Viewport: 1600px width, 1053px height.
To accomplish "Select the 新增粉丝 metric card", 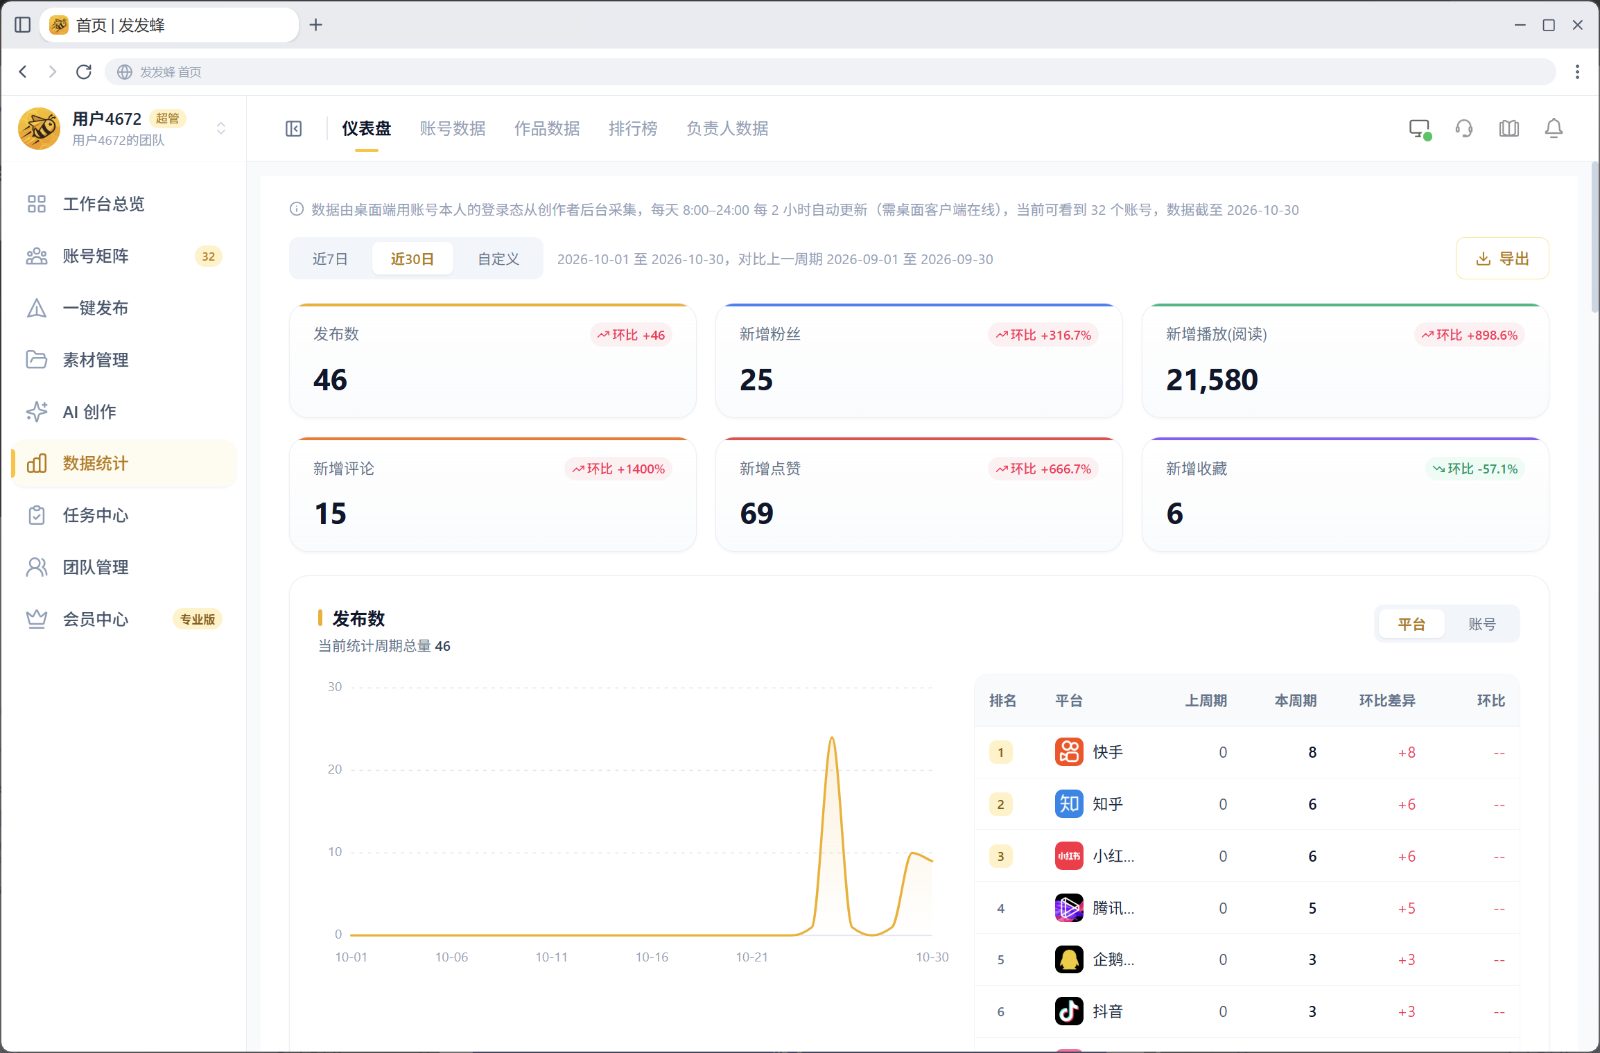I will point(919,361).
